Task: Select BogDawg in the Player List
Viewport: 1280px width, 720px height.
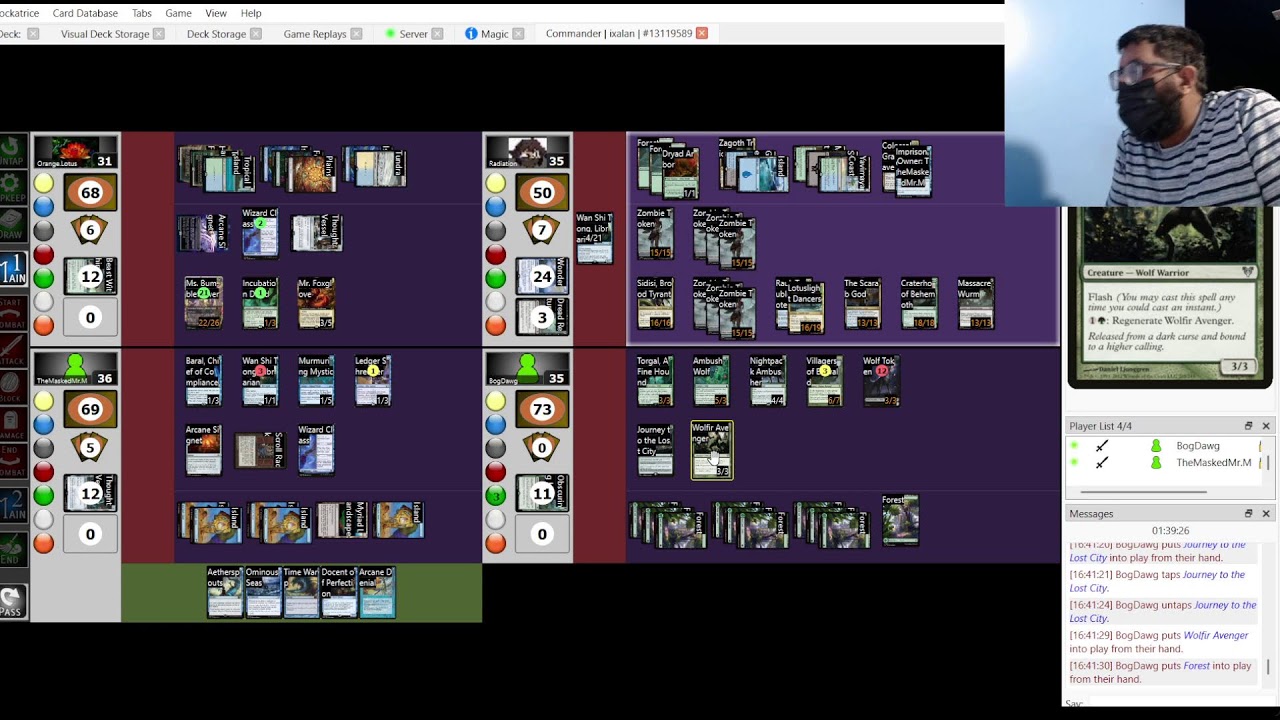Action: tap(1198, 446)
